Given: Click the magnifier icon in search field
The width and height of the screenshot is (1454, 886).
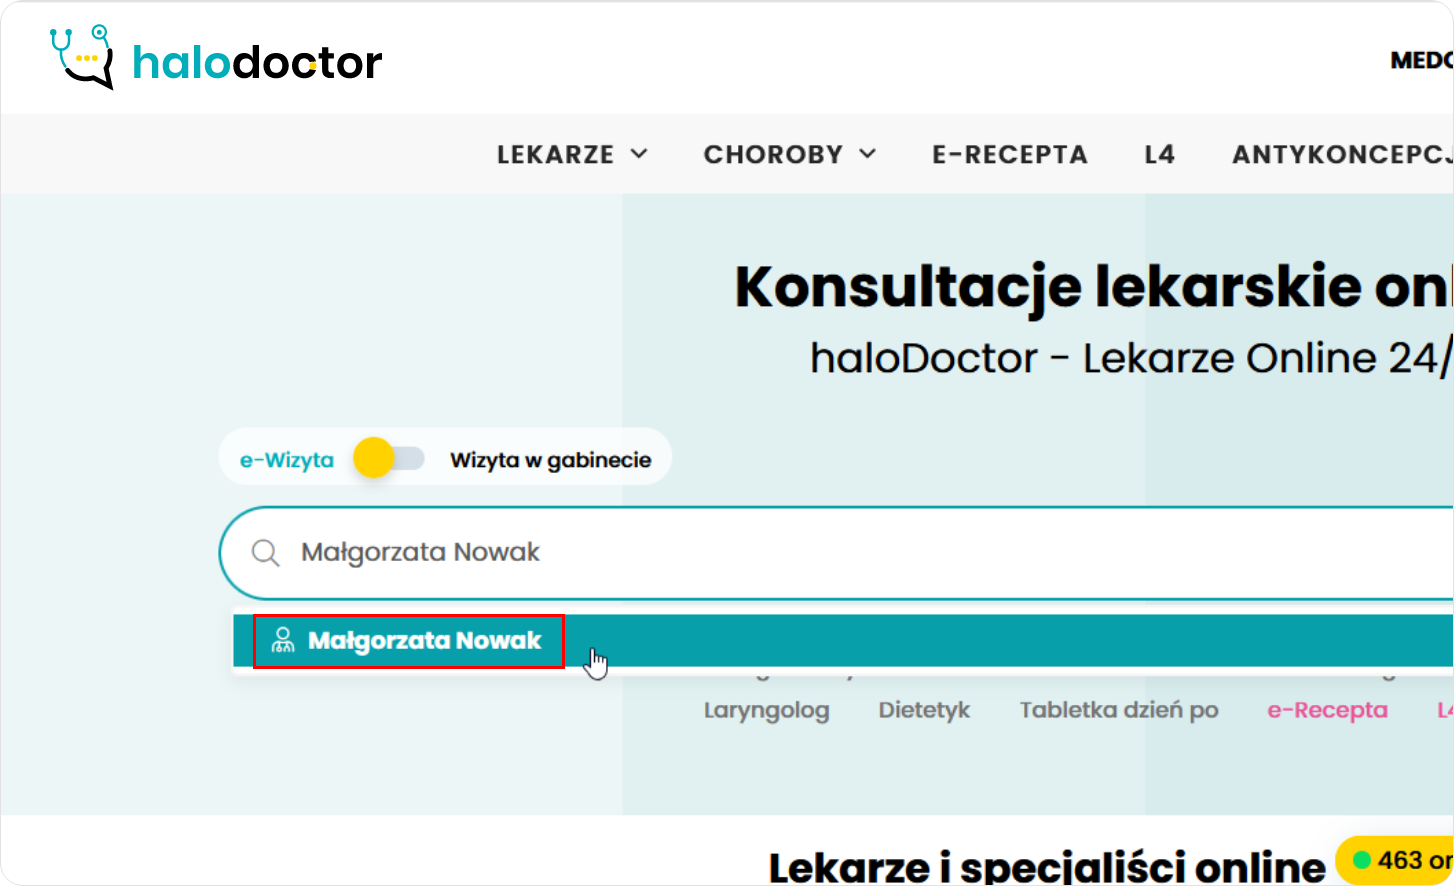Looking at the screenshot, I should (x=265, y=553).
